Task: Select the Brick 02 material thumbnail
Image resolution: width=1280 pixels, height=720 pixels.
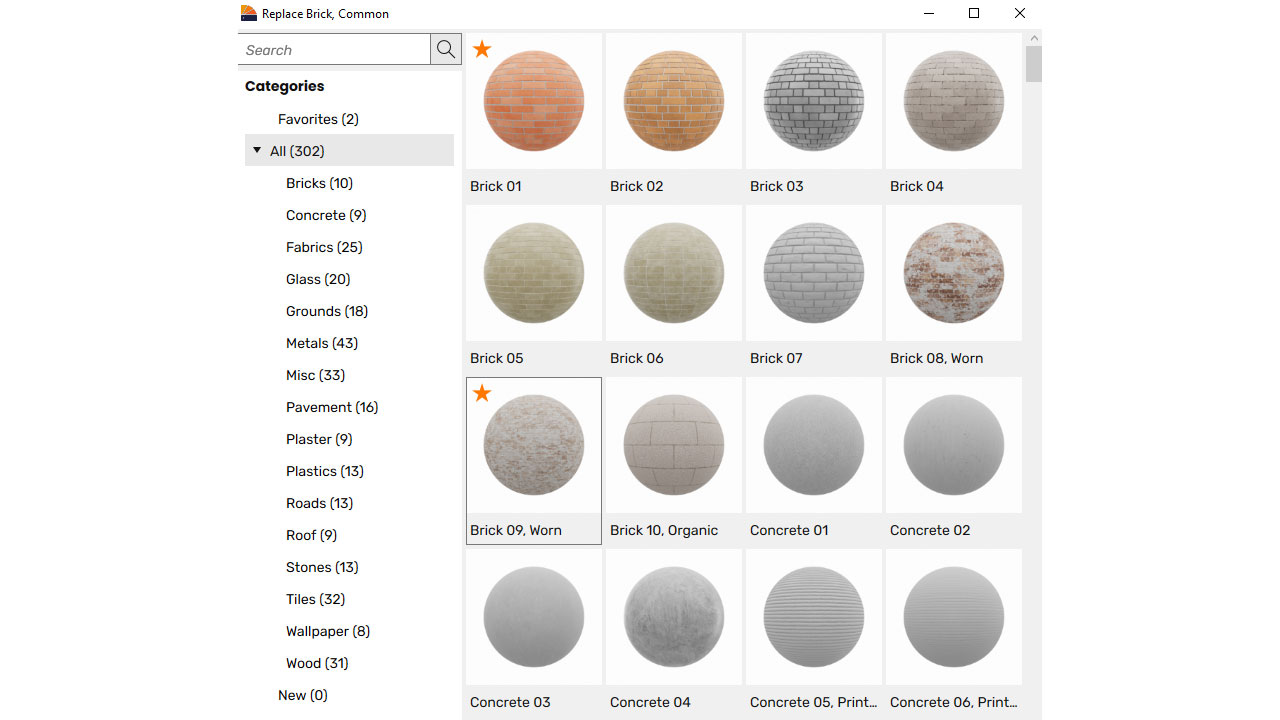Action: (x=674, y=101)
